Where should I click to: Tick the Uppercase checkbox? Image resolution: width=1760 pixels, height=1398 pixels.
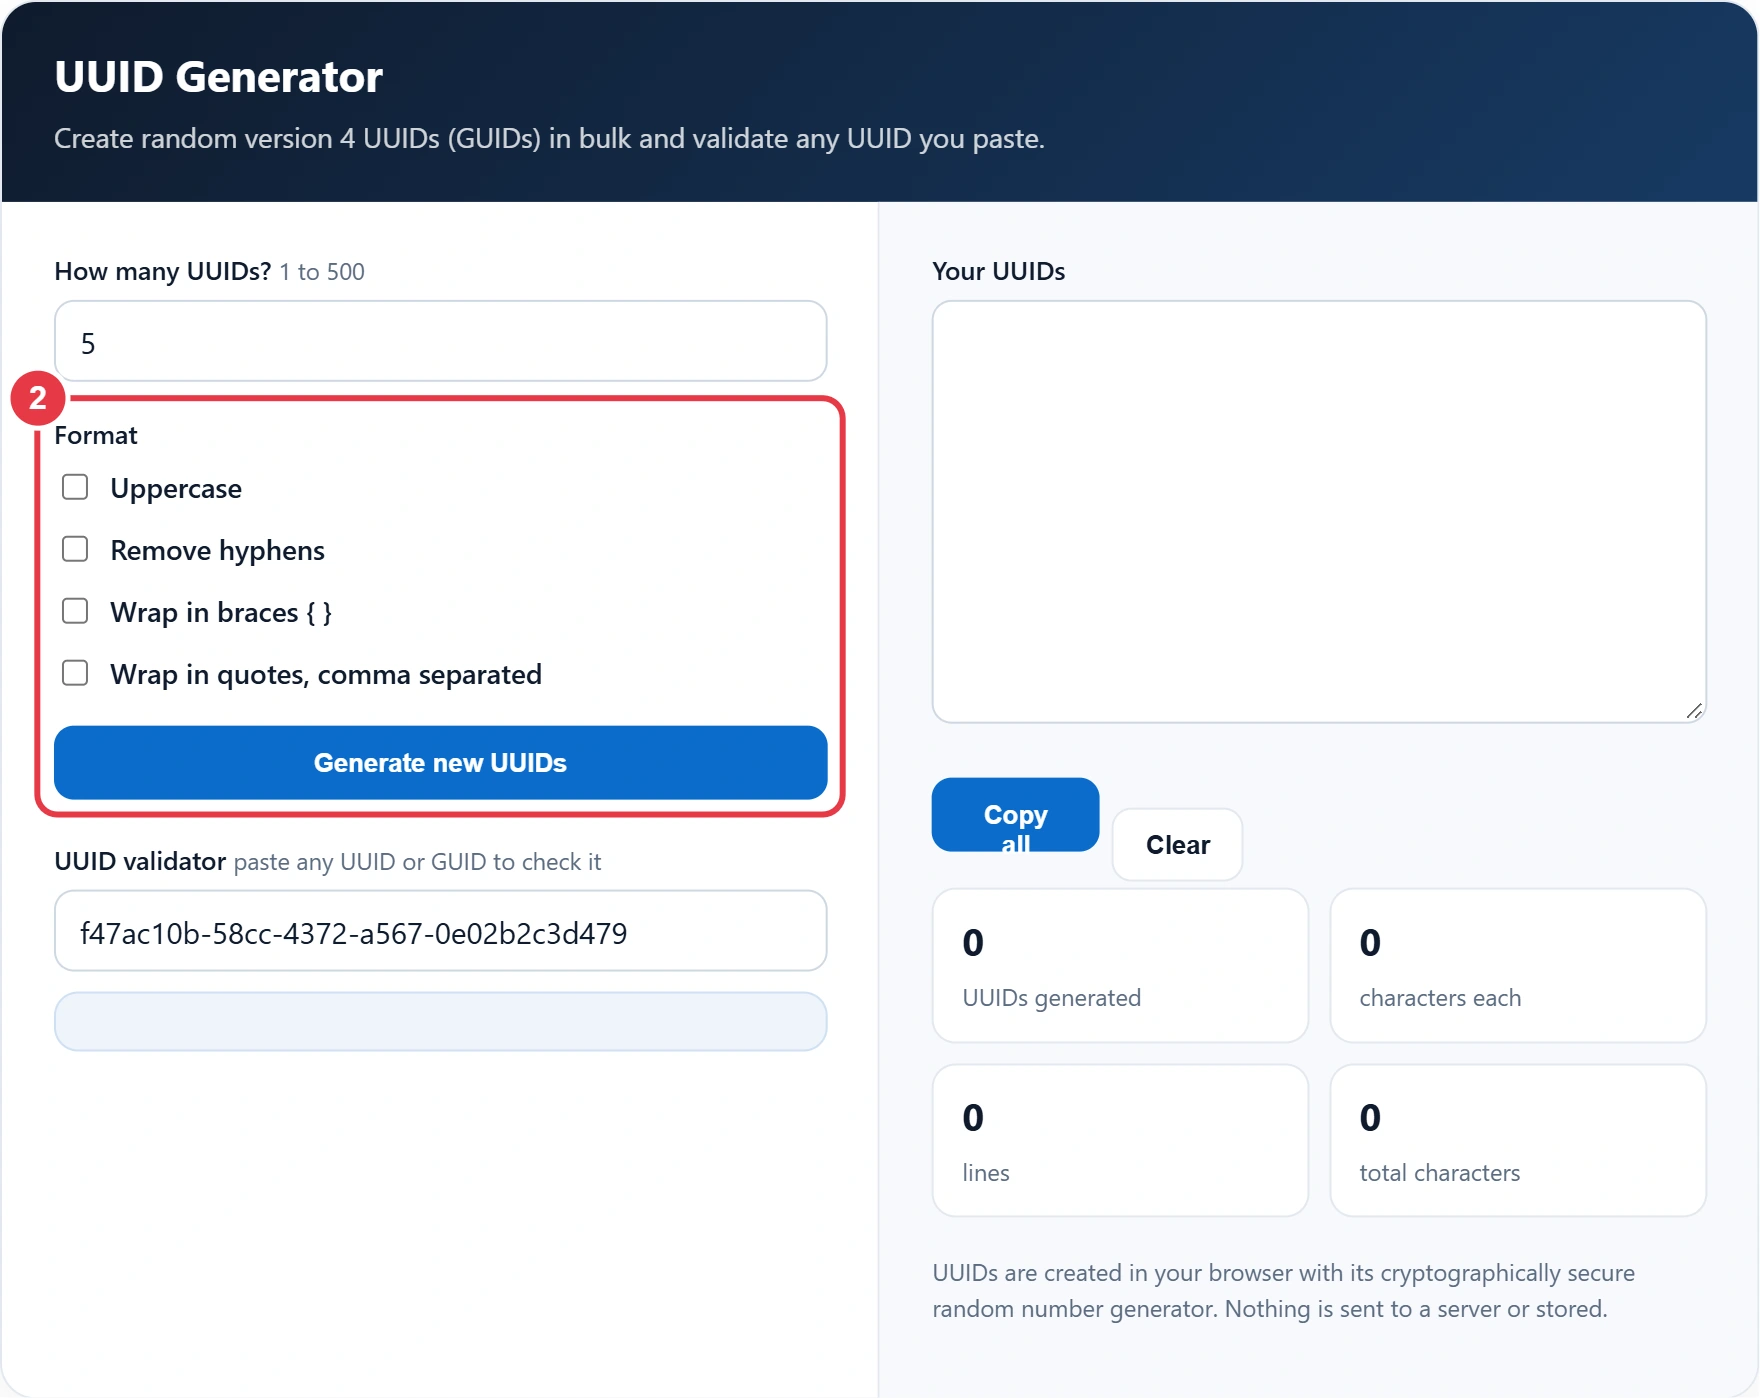click(x=75, y=487)
